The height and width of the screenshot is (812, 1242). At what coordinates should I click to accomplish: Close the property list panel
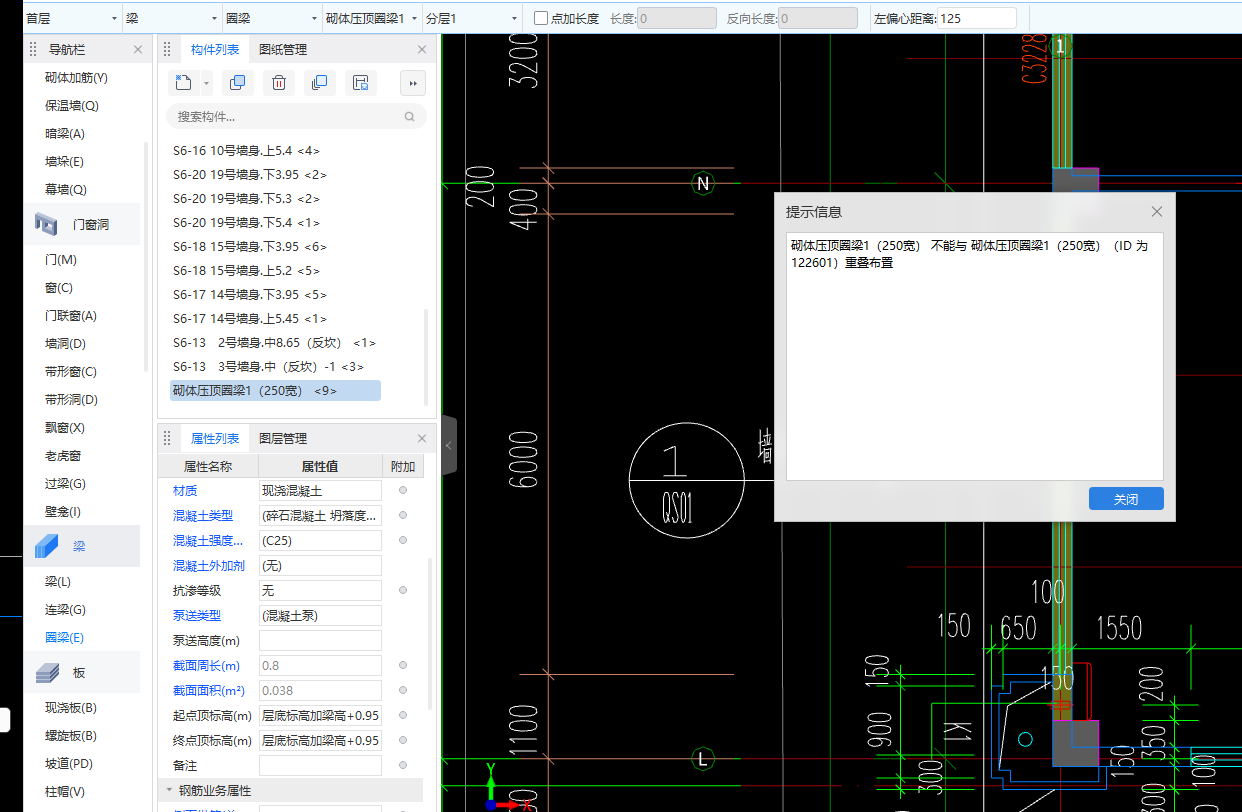(x=422, y=438)
